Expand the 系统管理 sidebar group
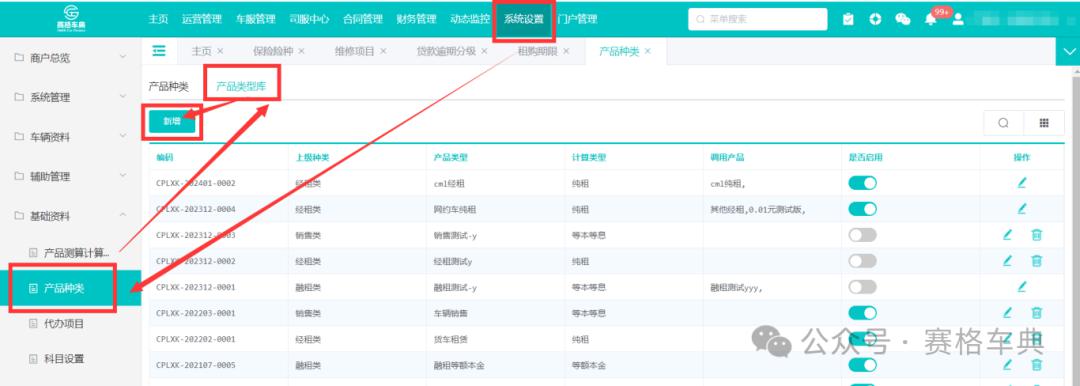This screenshot has width=1080, height=386. [70, 97]
